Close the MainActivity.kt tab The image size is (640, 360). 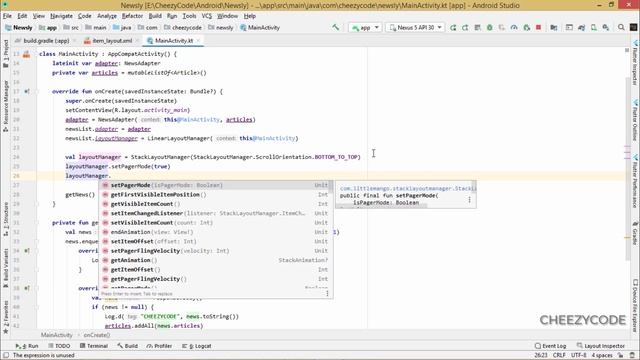pyautogui.click(x=198, y=40)
